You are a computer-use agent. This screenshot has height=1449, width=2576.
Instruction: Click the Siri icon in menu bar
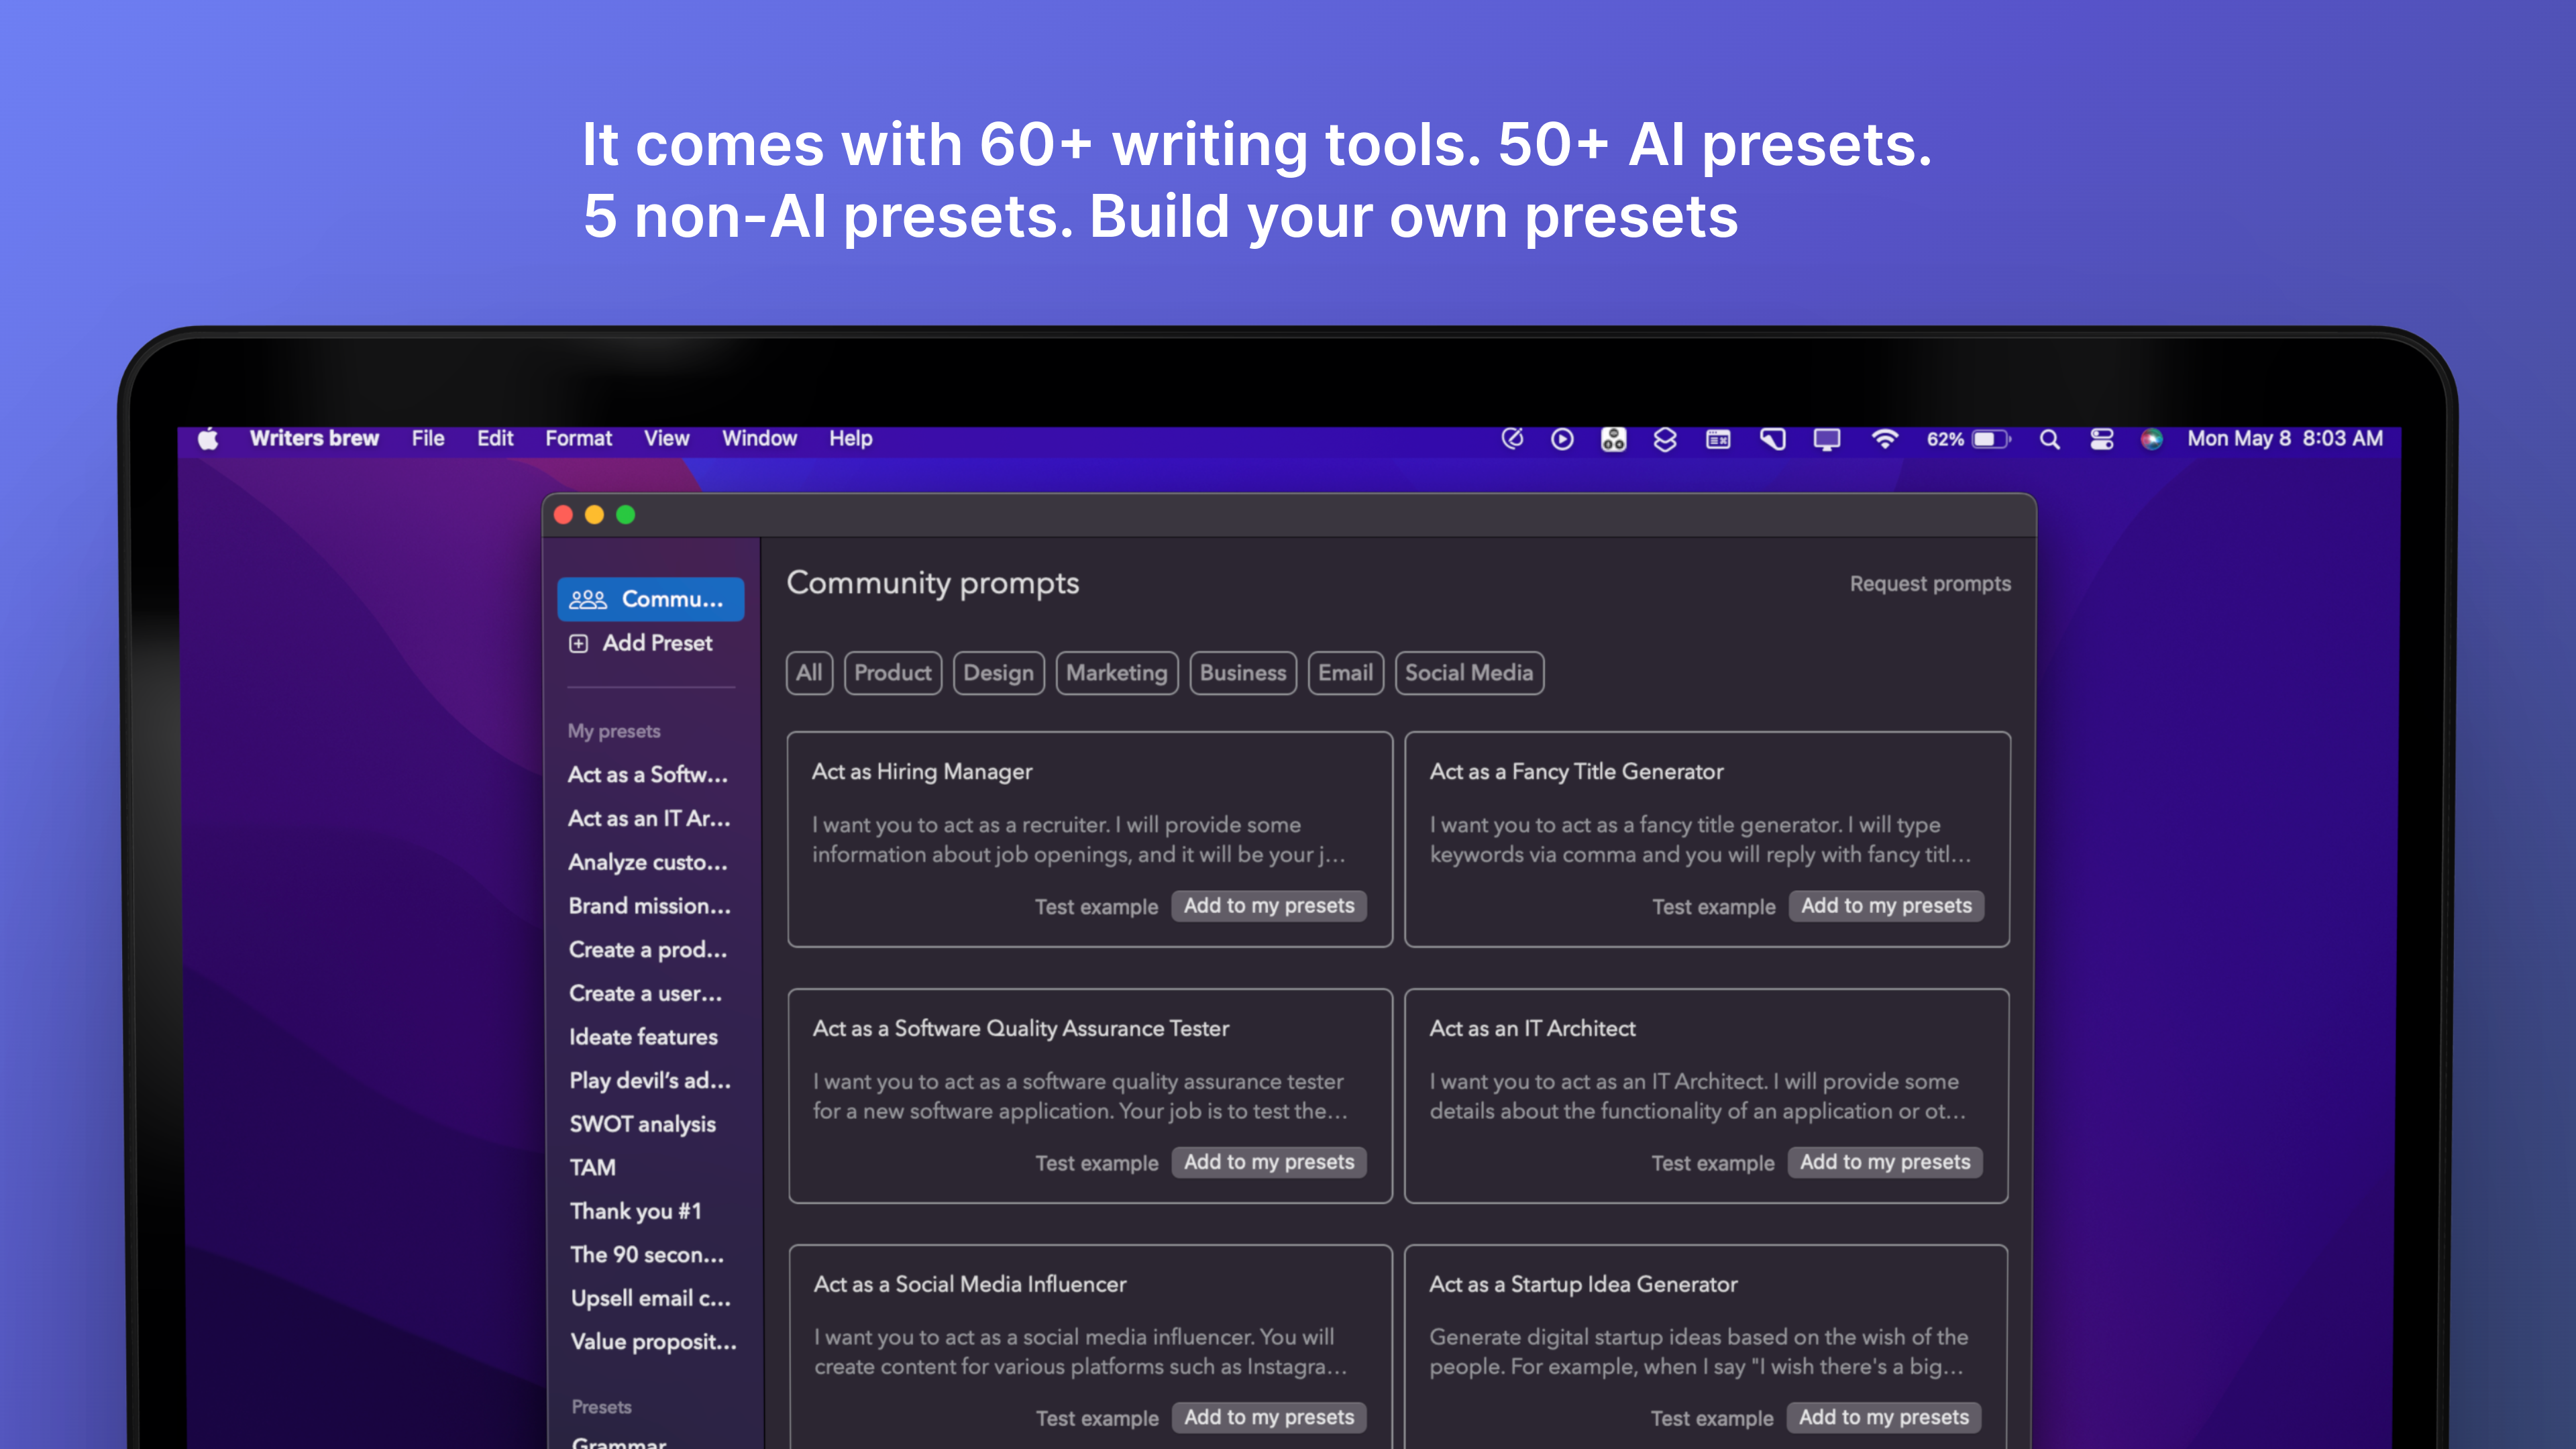click(2151, 439)
